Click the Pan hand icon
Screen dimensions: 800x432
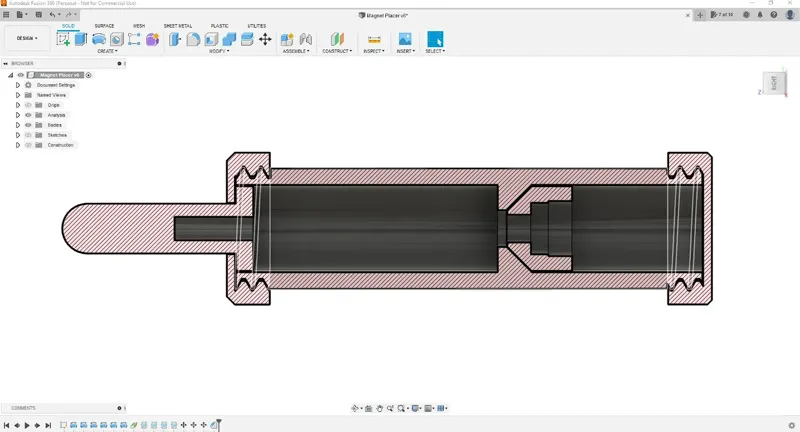(x=380, y=409)
